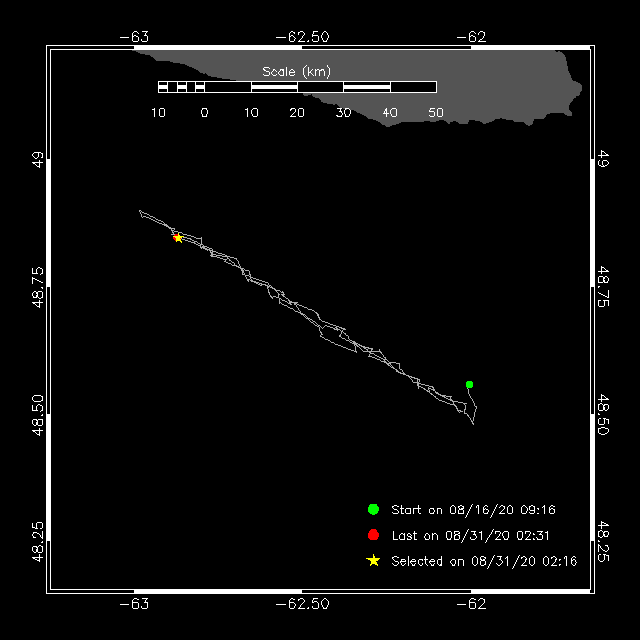This screenshot has width=640, height=640.
Task: Click the '-62' longitude label on the top axis
Action: coord(471,37)
